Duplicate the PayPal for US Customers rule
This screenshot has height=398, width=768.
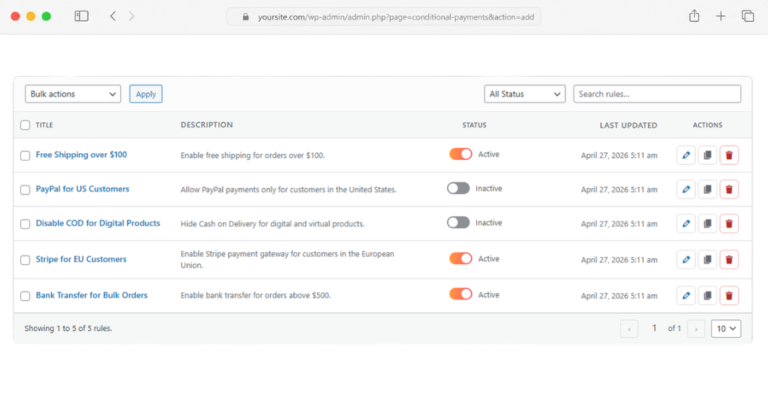(x=707, y=189)
